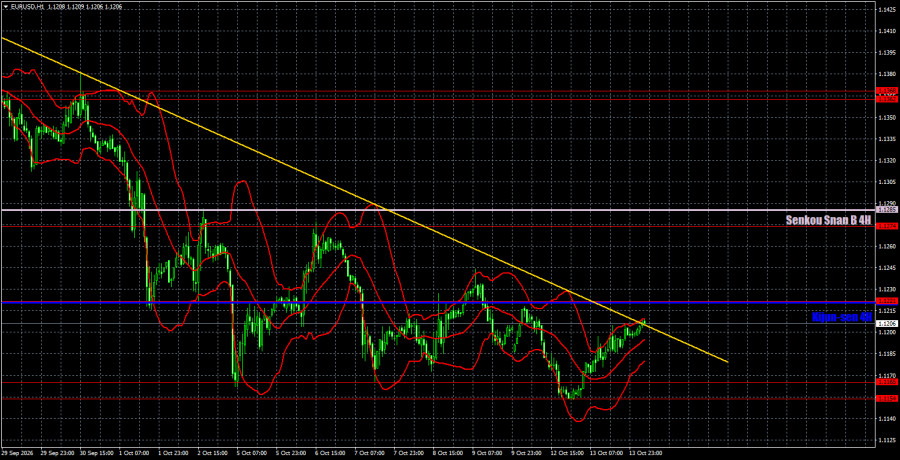Click the 1.1230 price scale value
Viewport: 900px width, 460px height.
[886, 289]
